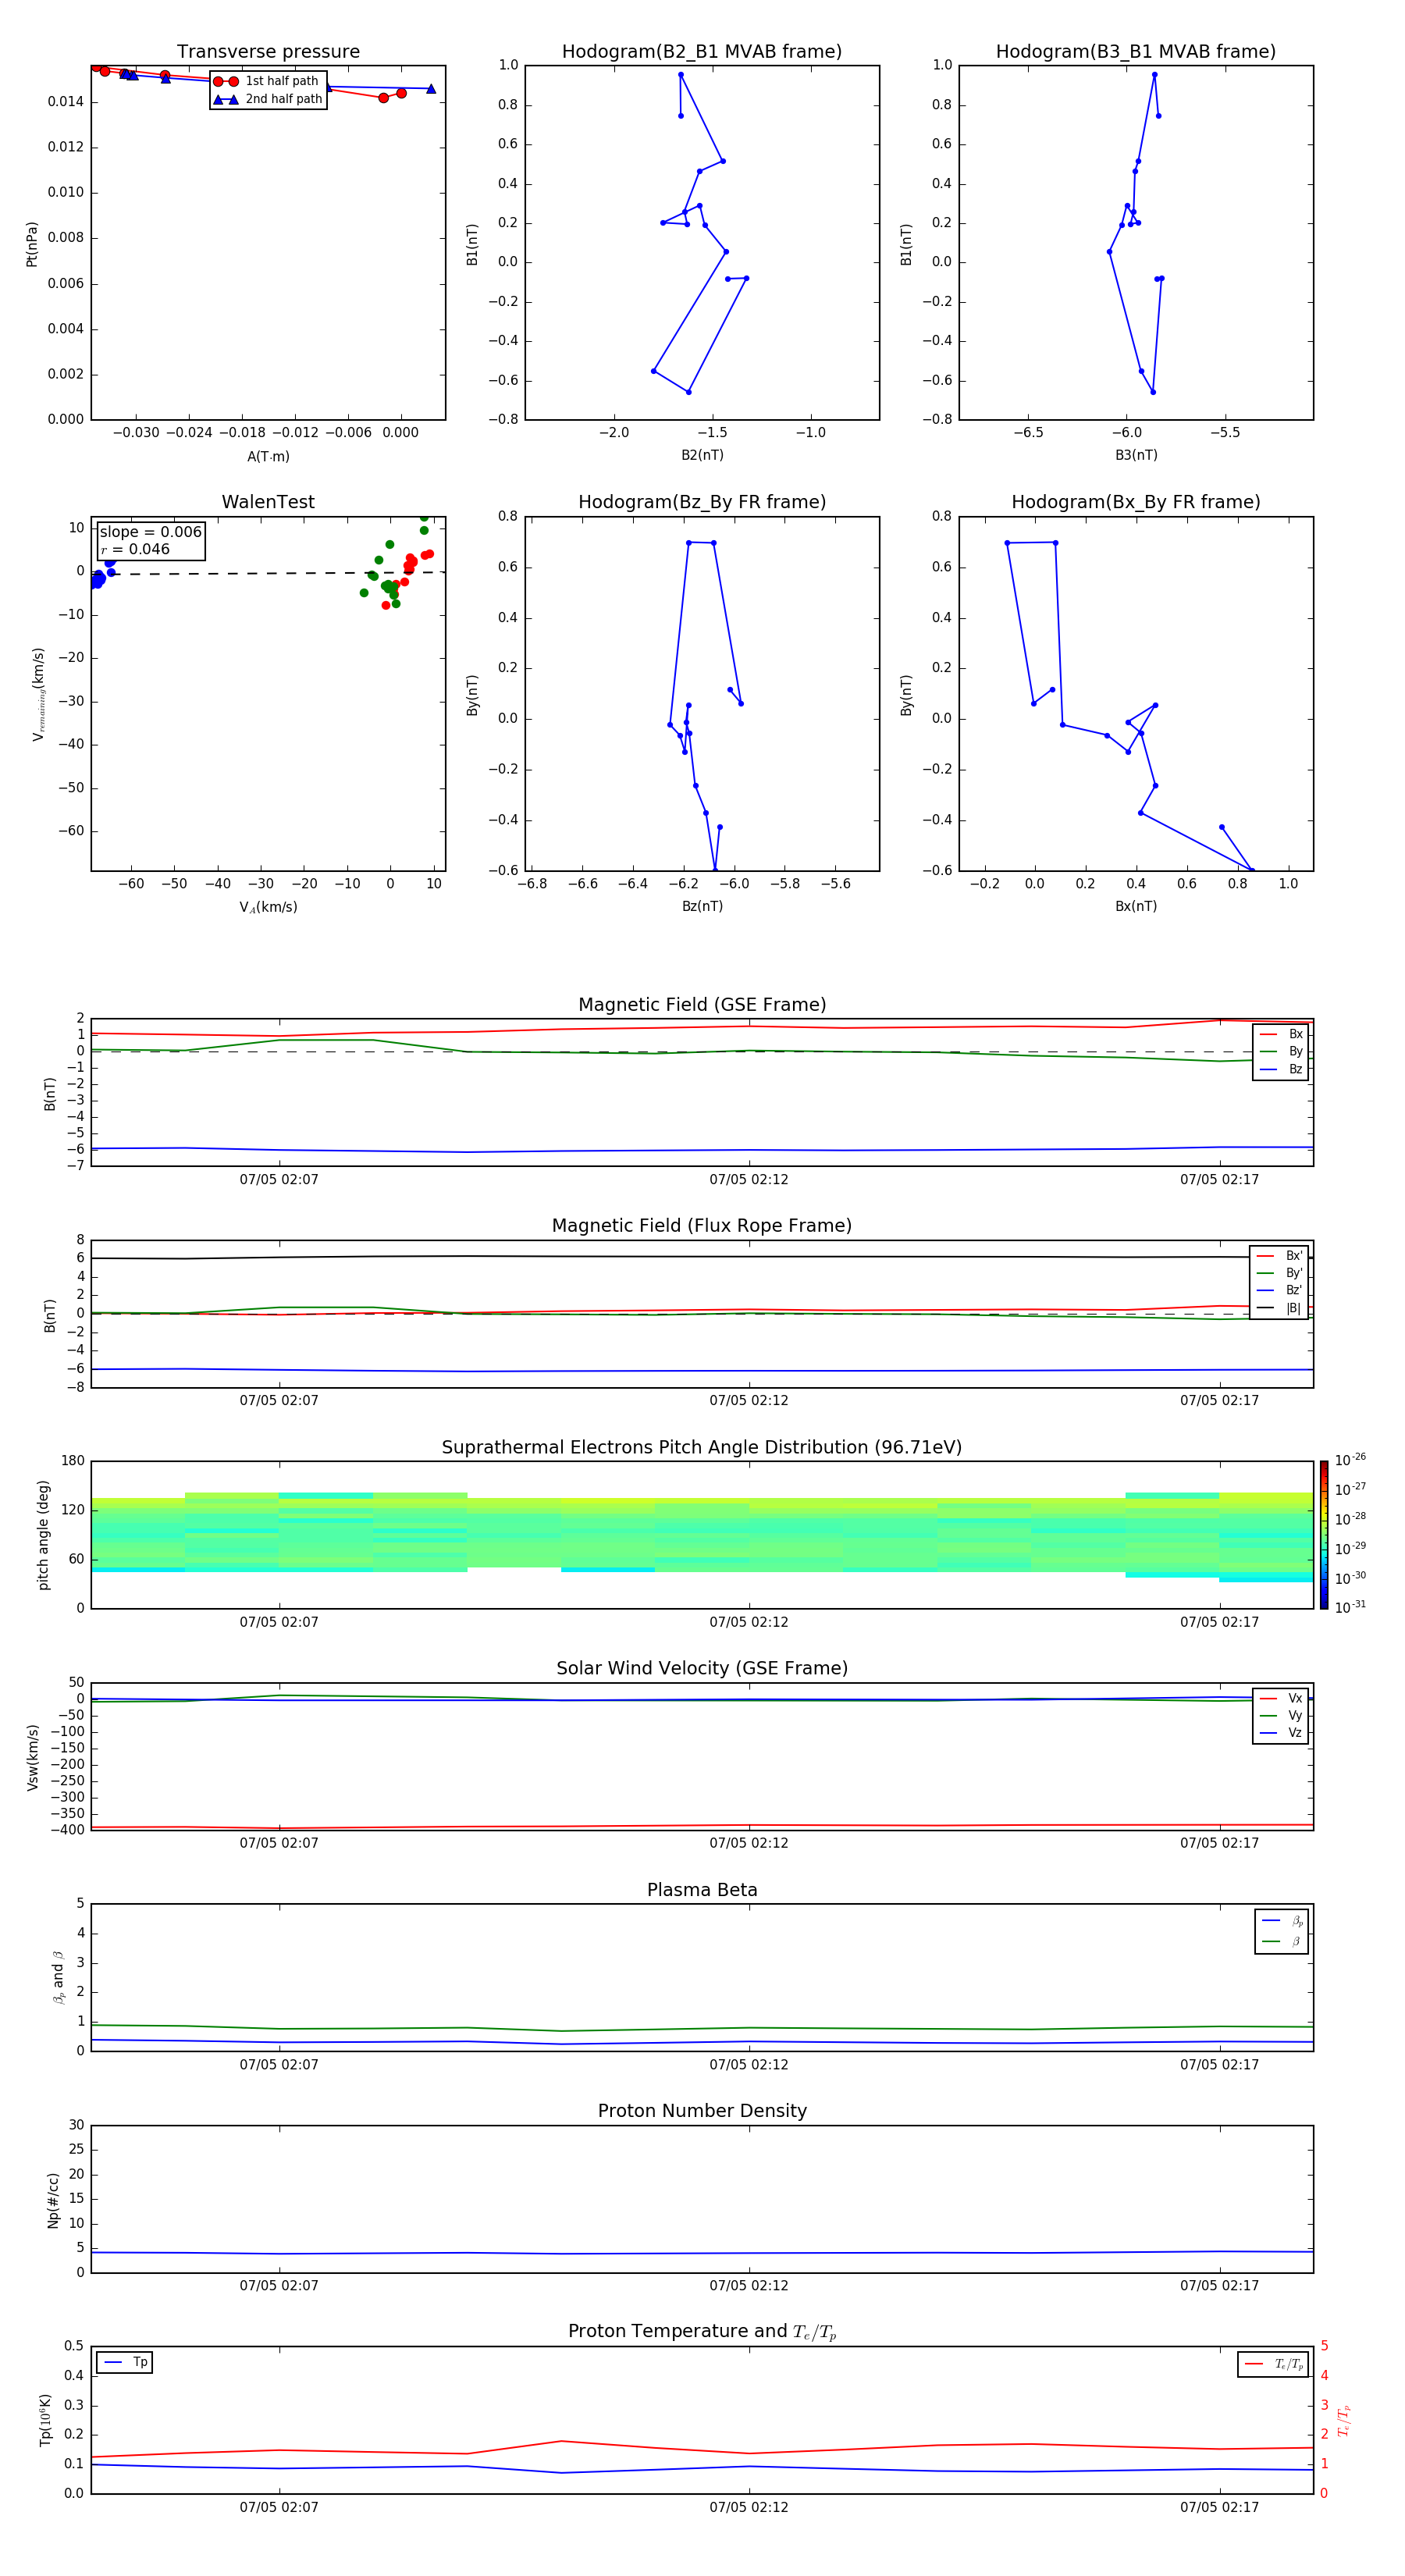Select the 'V_remaining(km/s)' y-axis label
This screenshot has height=2576, width=1405.
(38, 694)
